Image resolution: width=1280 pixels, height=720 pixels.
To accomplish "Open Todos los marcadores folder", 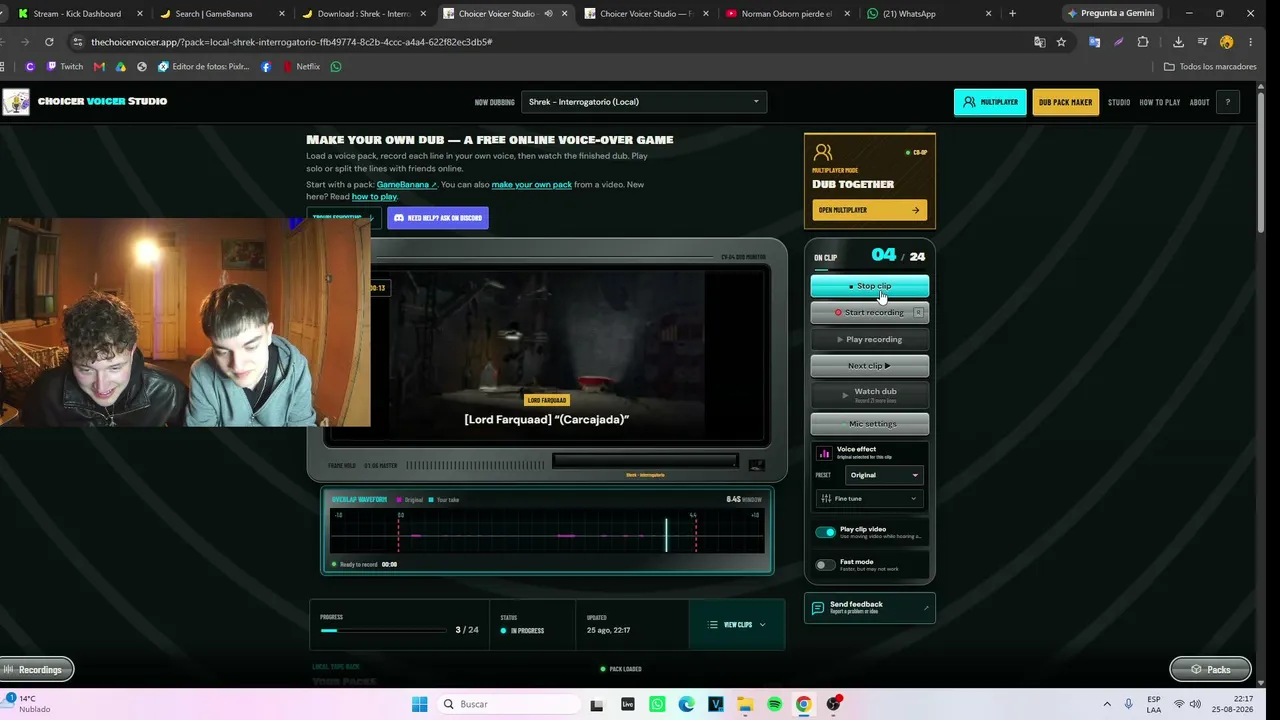I will (1210, 67).
